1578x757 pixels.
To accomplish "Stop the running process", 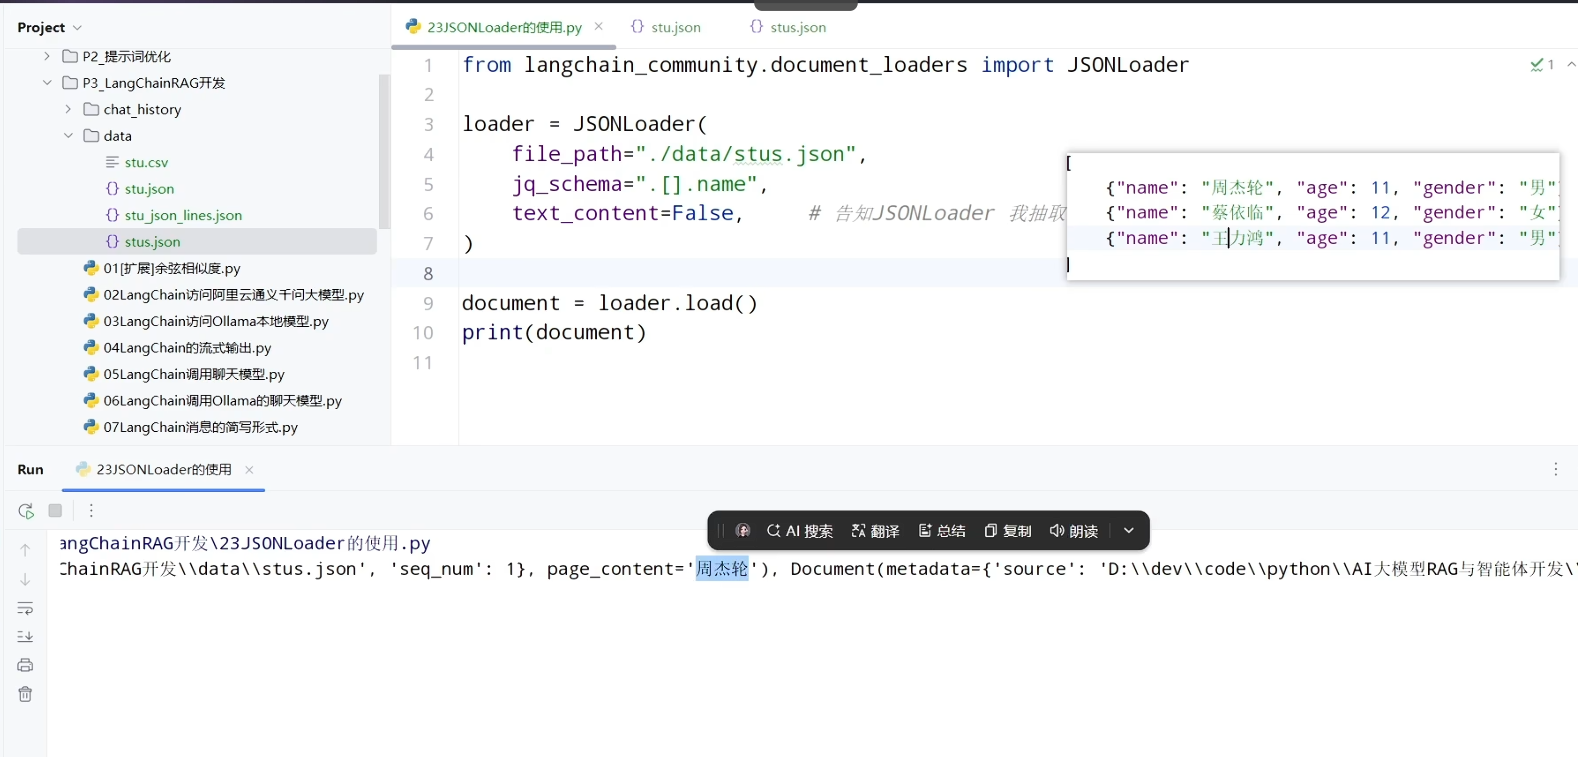I will 55,511.
